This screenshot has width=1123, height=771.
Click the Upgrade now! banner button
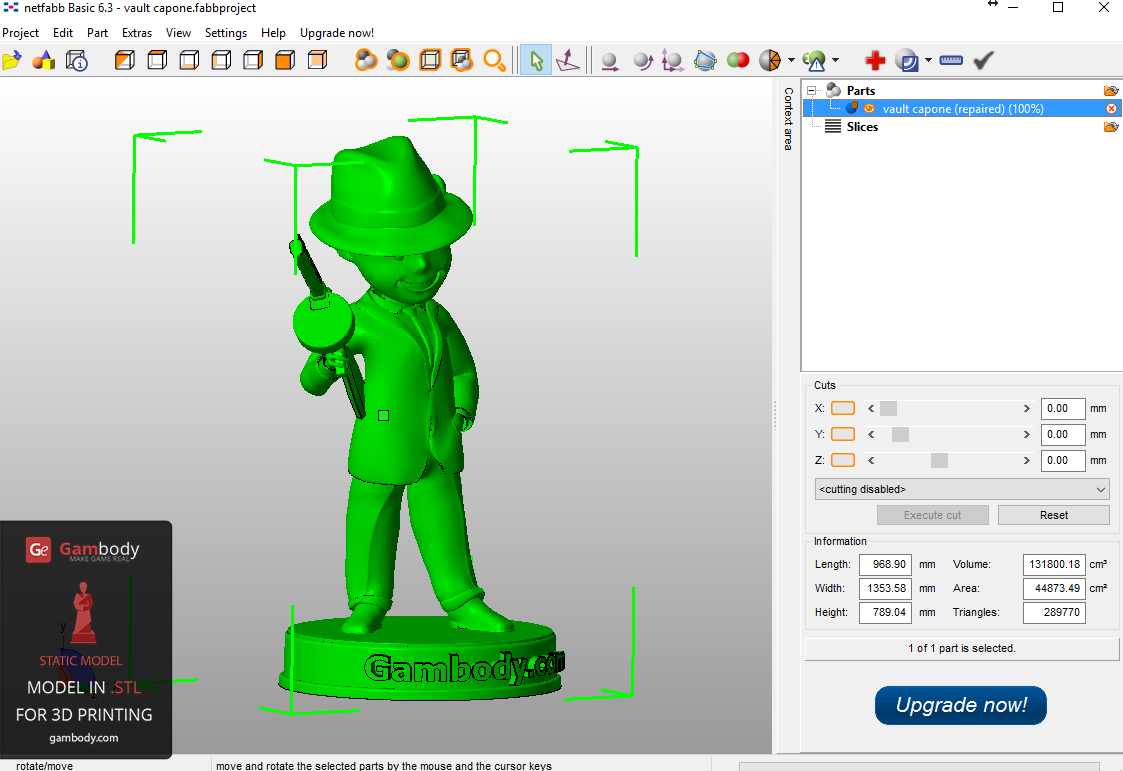tap(960, 705)
